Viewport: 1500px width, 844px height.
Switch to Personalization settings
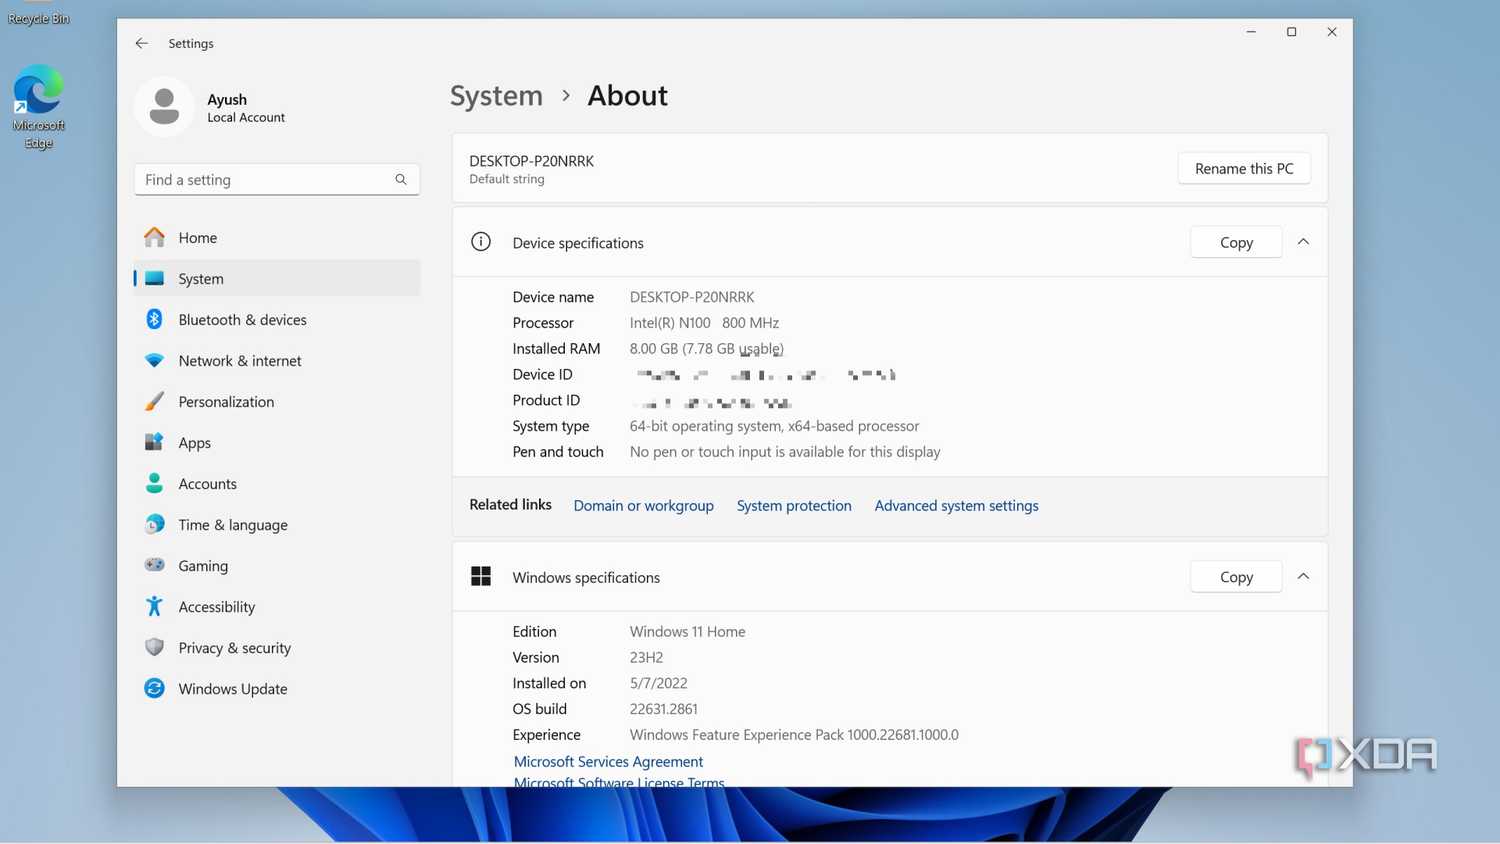point(277,401)
